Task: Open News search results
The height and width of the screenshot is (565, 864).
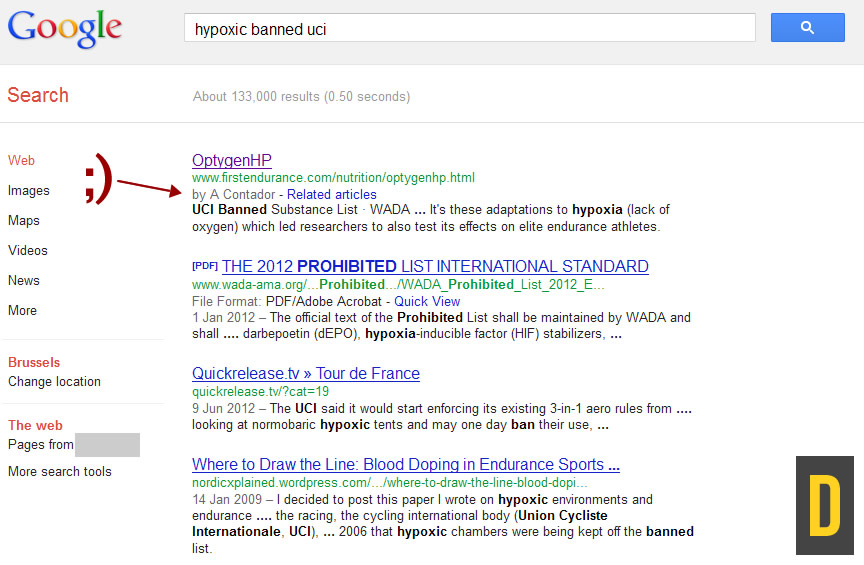Action: pos(24,280)
